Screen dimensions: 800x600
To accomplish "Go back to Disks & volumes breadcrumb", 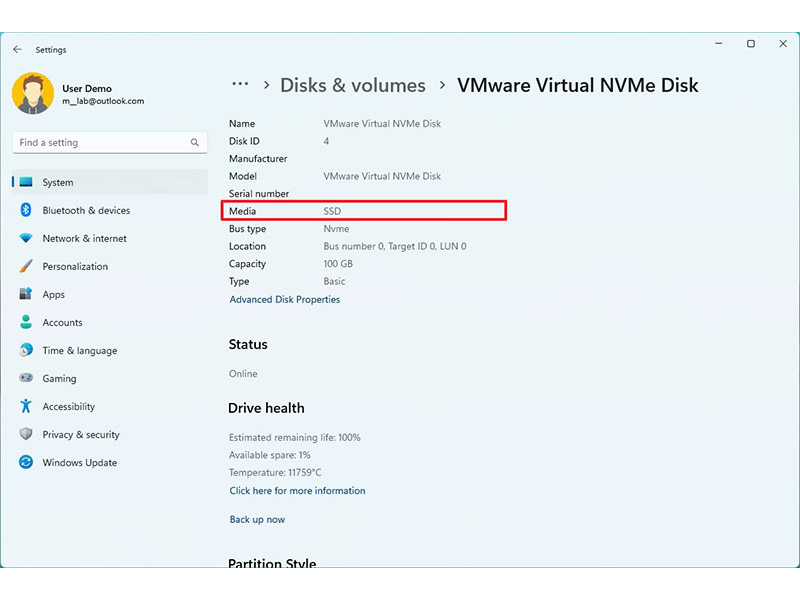I will (353, 85).
